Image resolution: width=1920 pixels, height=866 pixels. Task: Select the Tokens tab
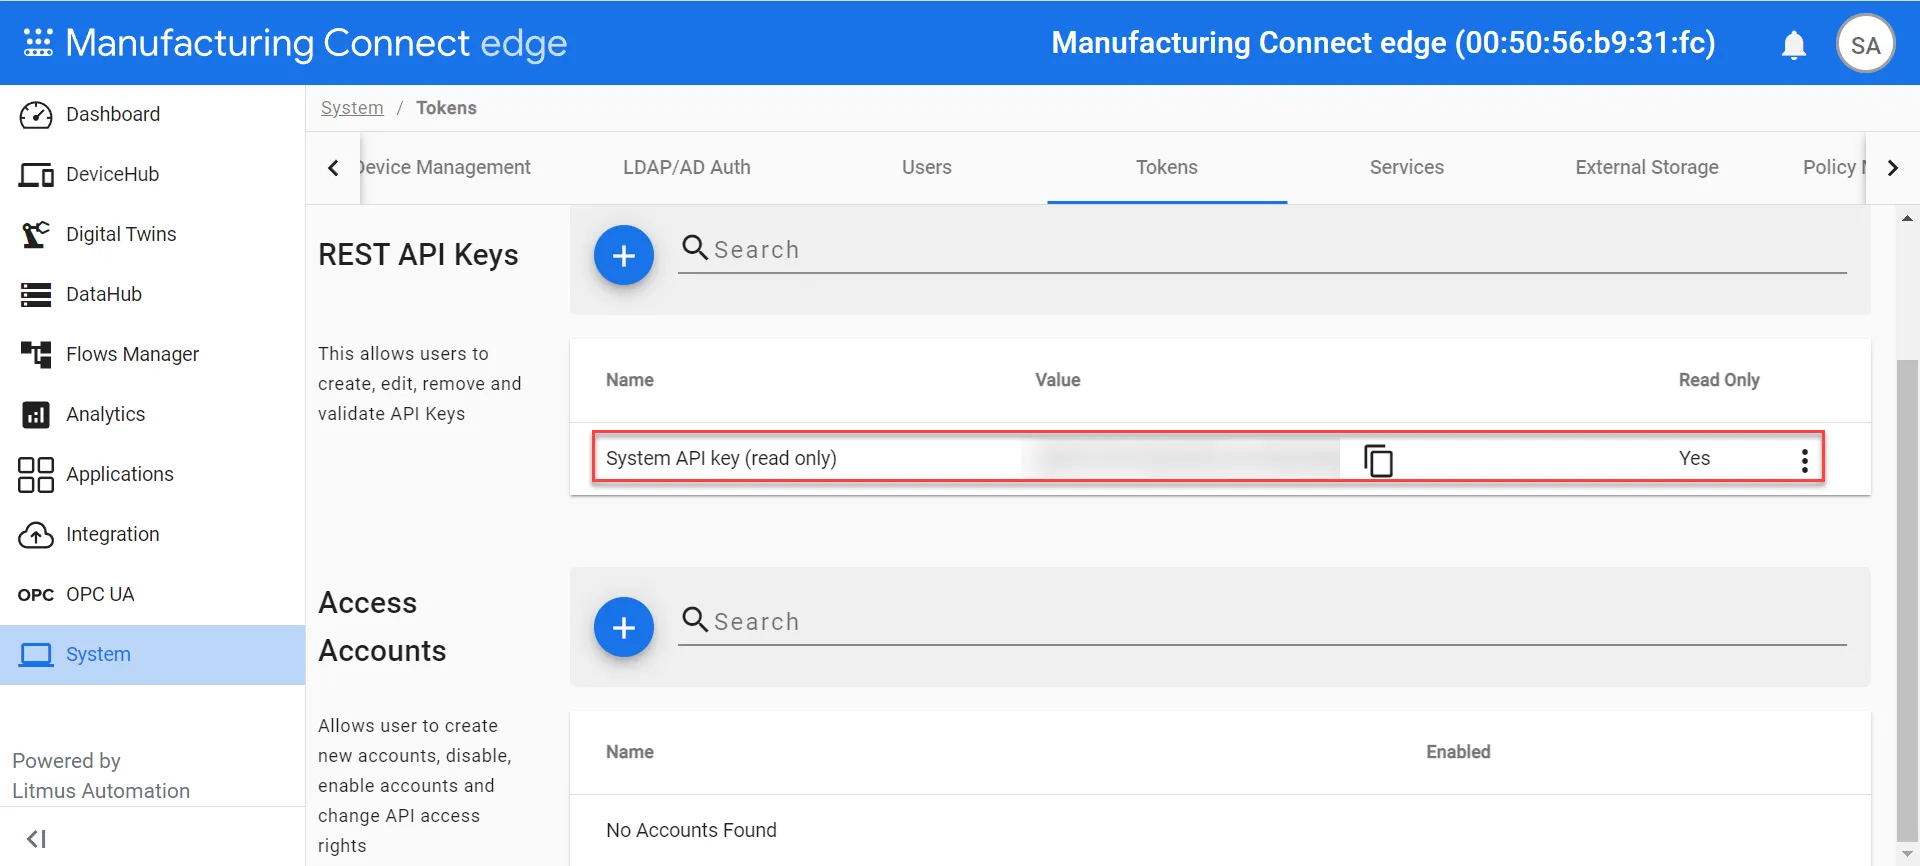1167,167
